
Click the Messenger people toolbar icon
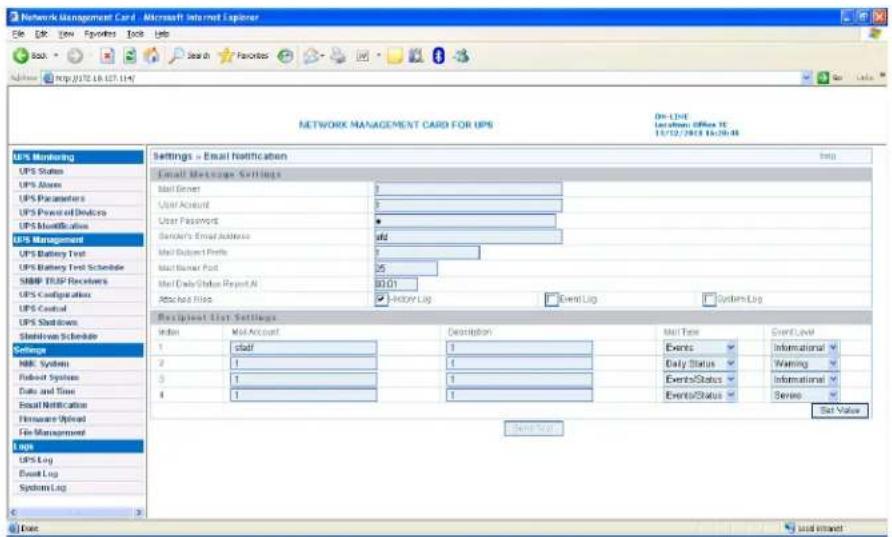[x=461, y=56]
